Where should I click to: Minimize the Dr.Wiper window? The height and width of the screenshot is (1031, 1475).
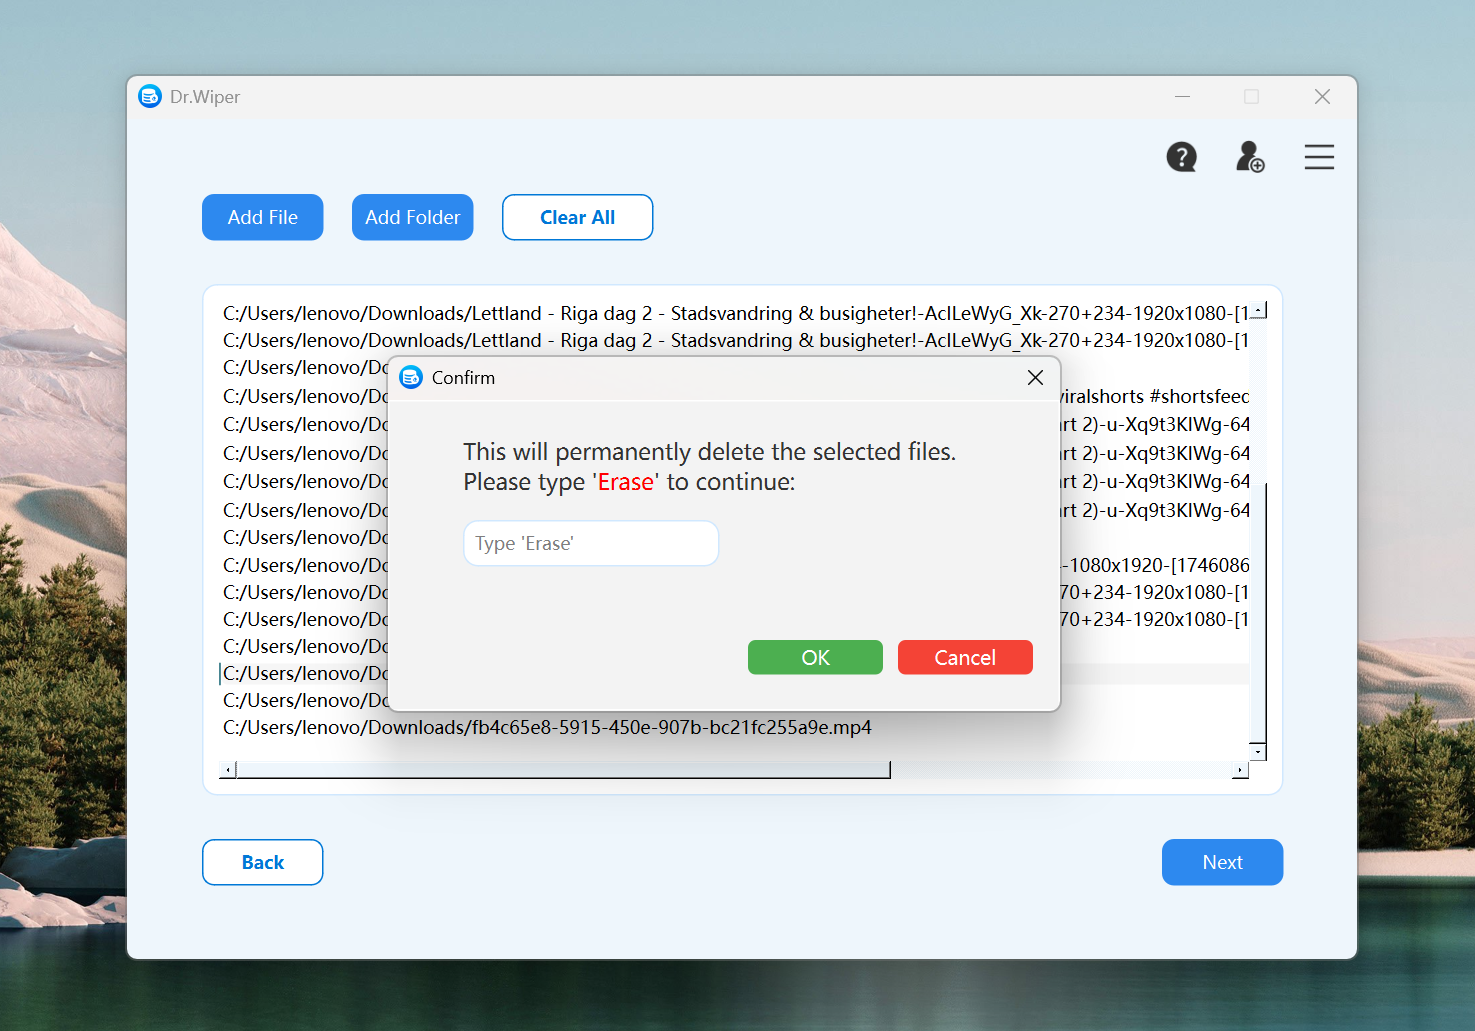(x=1182, y=97)
